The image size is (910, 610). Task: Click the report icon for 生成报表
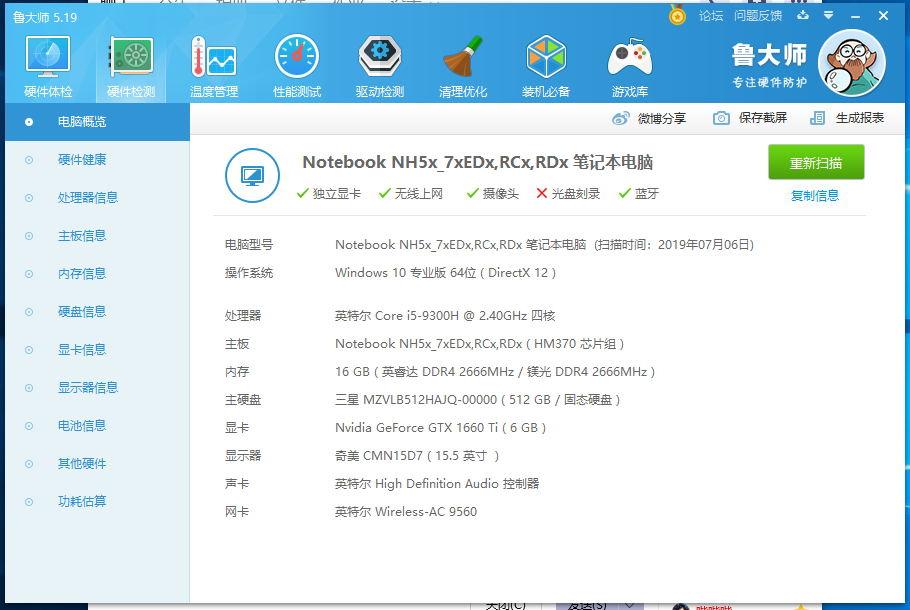pos(817,118)
